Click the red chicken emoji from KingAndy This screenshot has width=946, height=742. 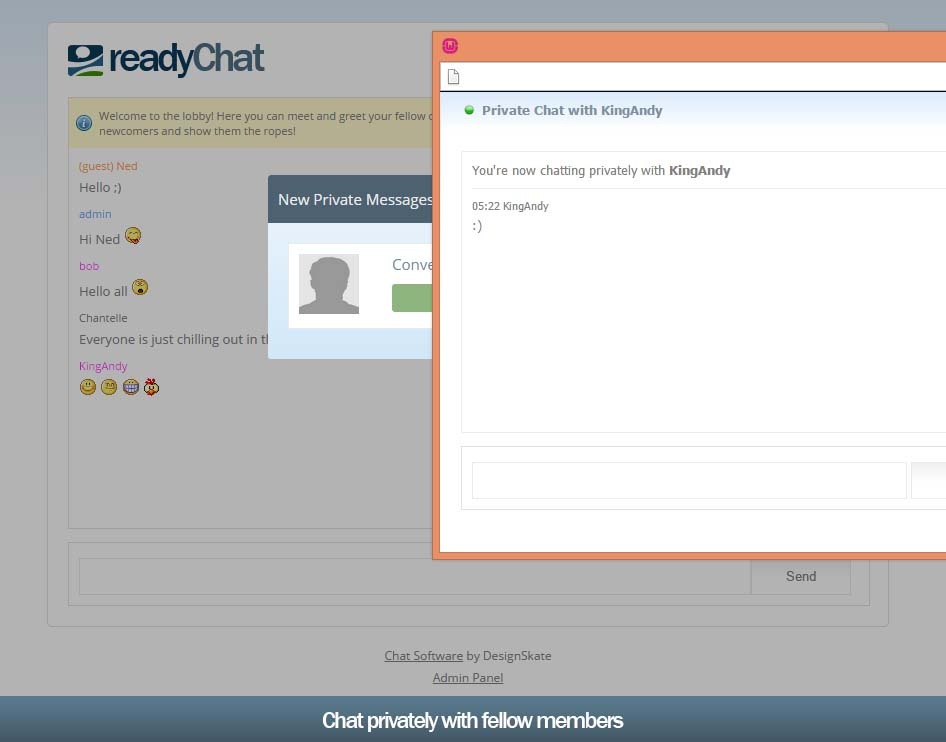pos(151,387)
